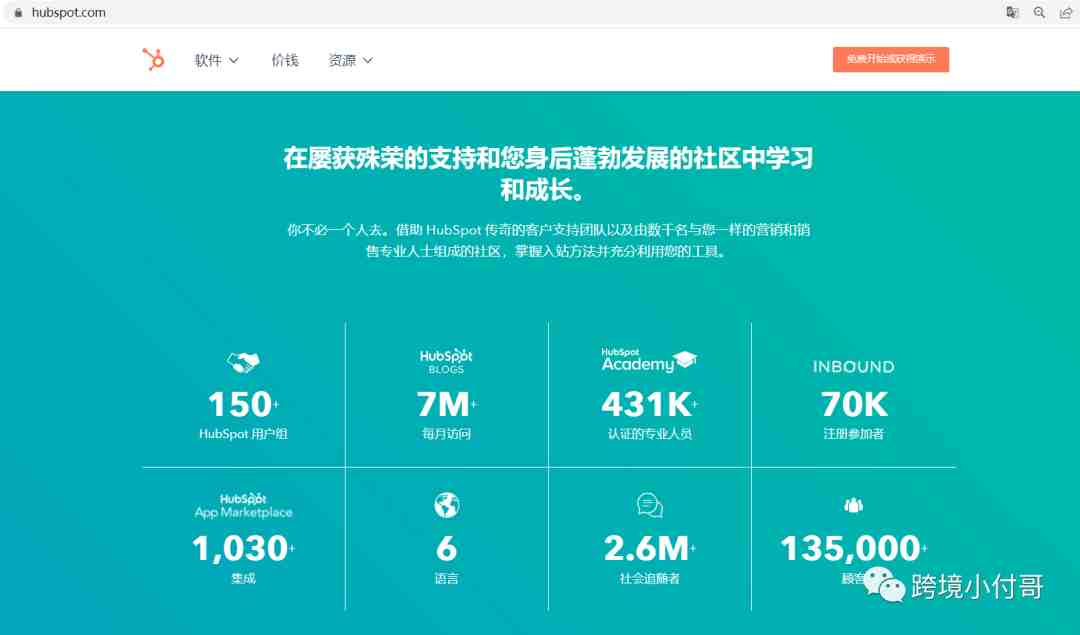
Task: Click the 注册参加者 label
Action: point(853,434)
